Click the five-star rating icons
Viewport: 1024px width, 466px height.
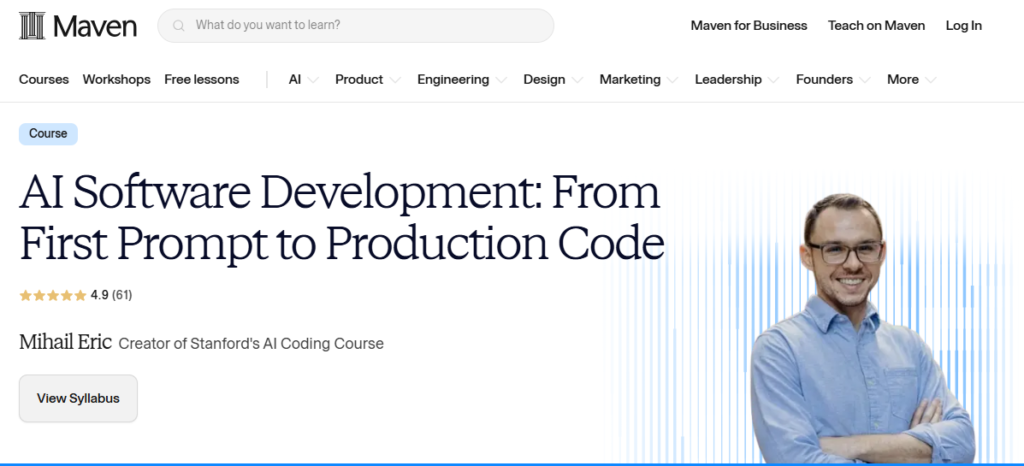[53, 295]
